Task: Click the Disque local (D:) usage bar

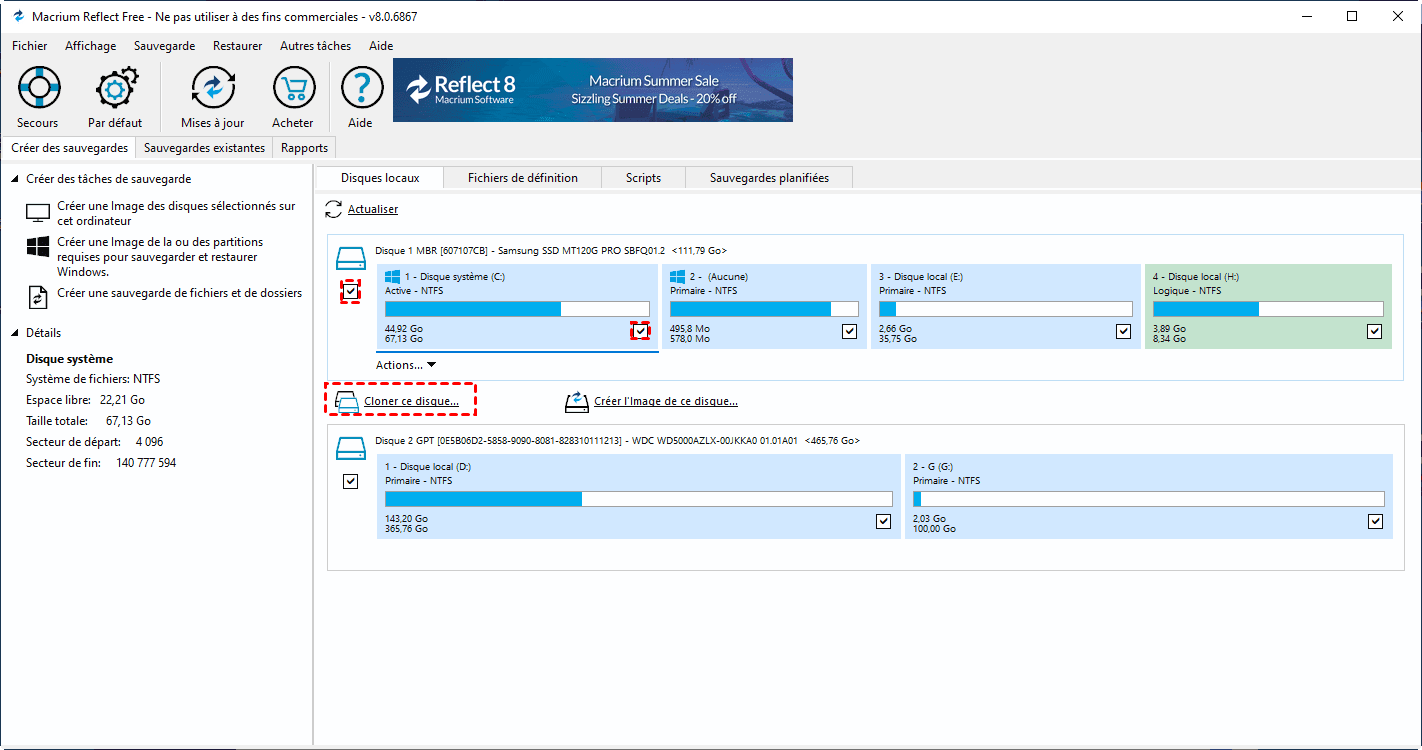Action: coord(639,499)
